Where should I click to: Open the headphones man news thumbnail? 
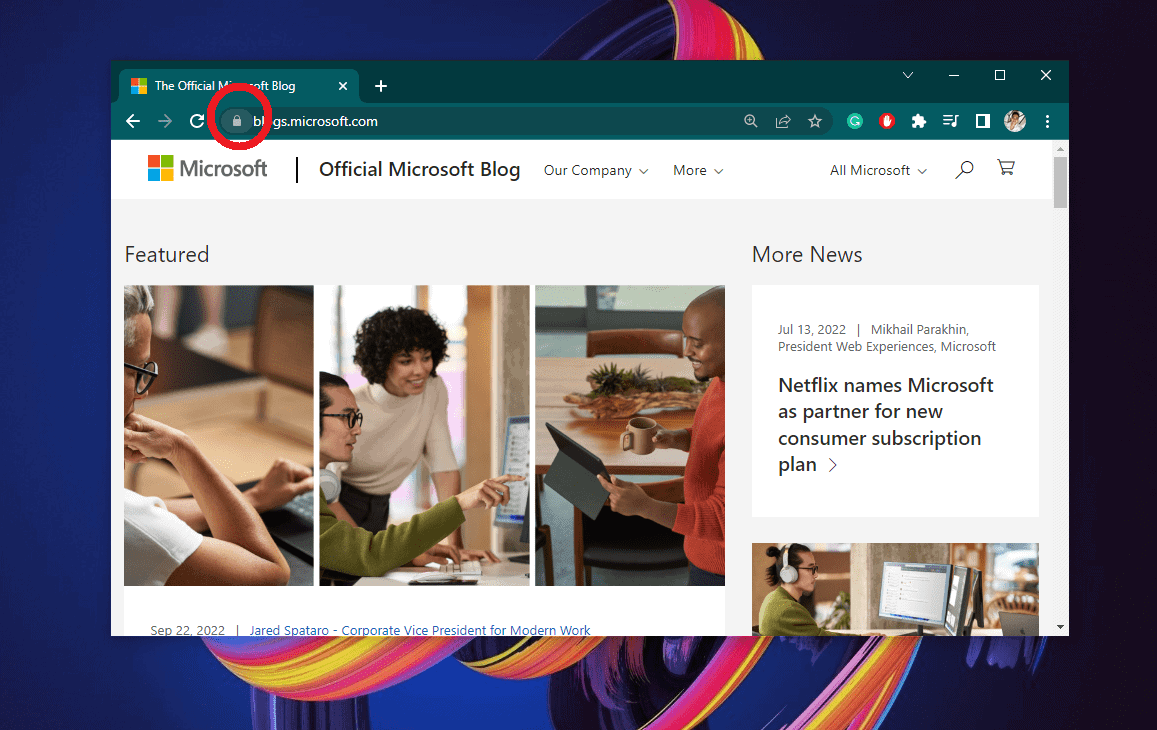[895, 589]
